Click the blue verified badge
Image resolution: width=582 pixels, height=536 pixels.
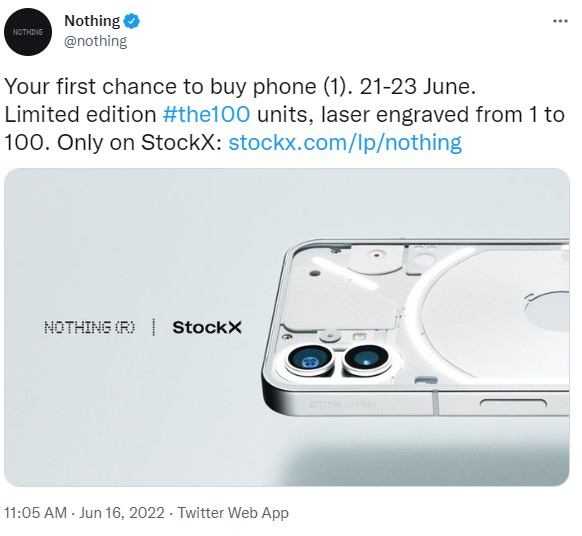131,21
